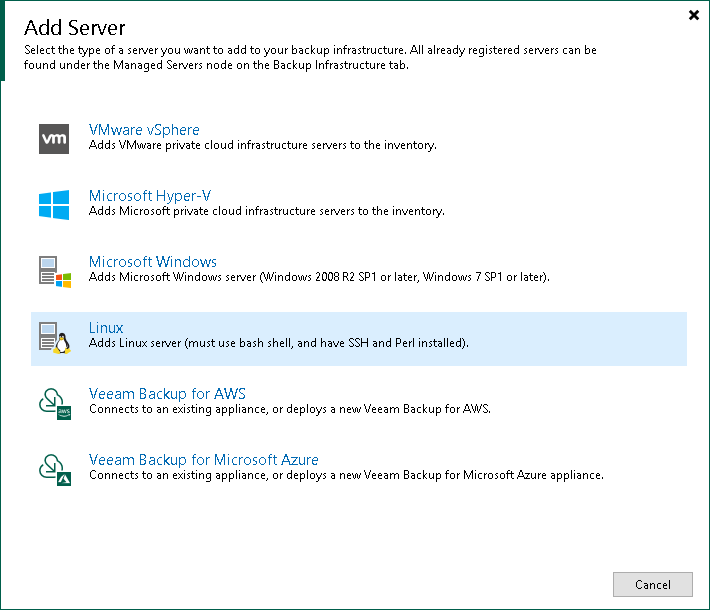Click the Microsoft Windows server icon
Viewport: 710px width, 610px height.
[53, 271]
